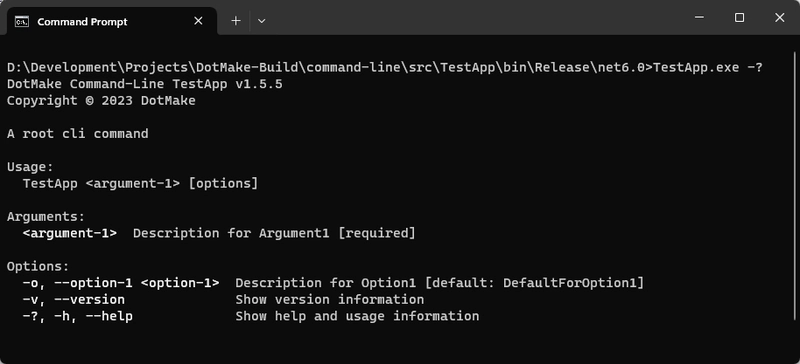Click the Copyright © 2023 DotMake line
The image size is (800, 364).
101,101
